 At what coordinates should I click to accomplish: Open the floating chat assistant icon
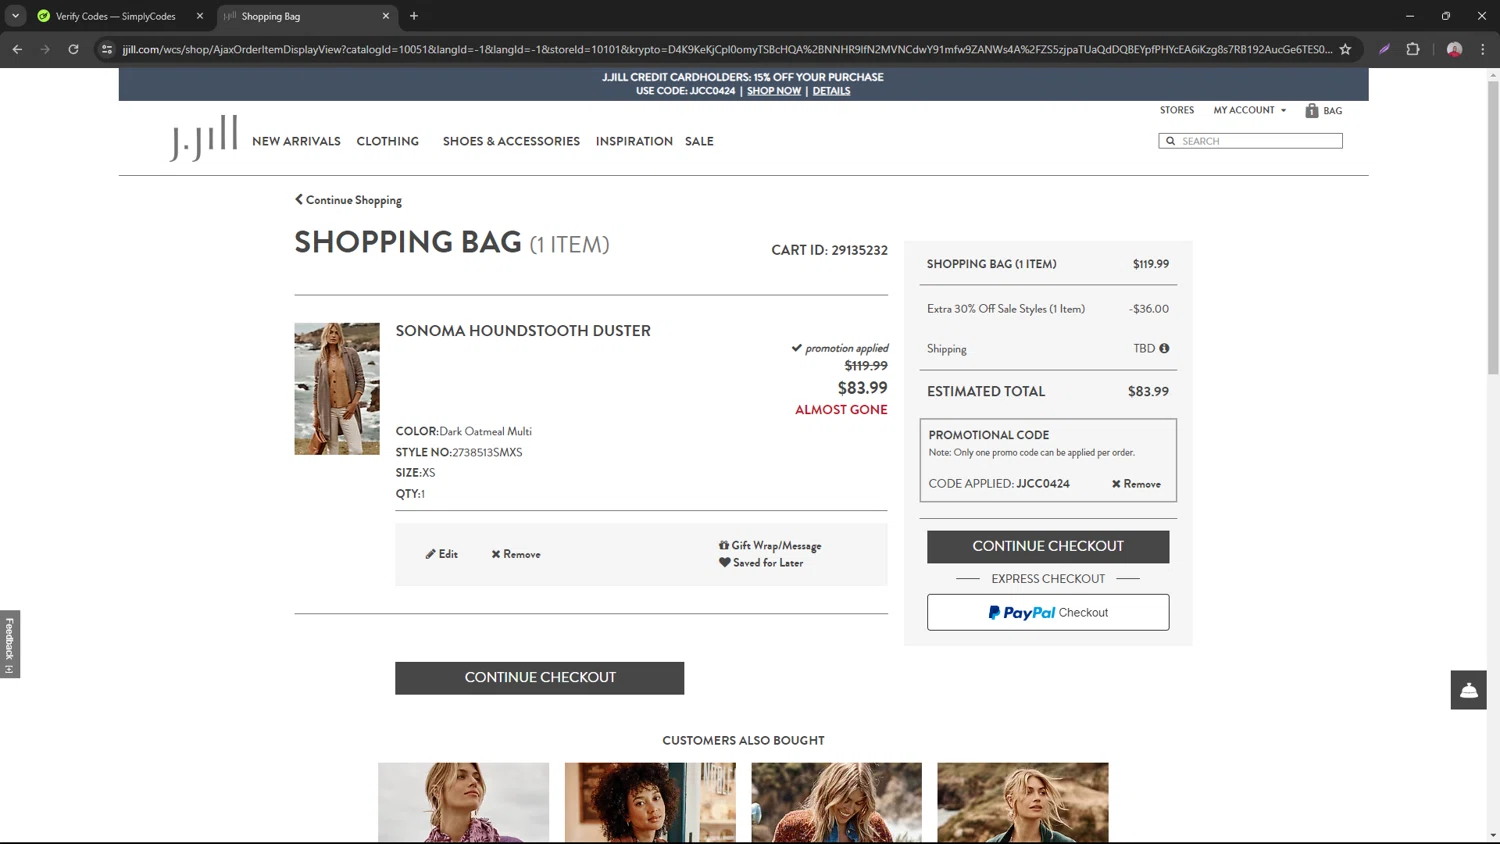1468,690
